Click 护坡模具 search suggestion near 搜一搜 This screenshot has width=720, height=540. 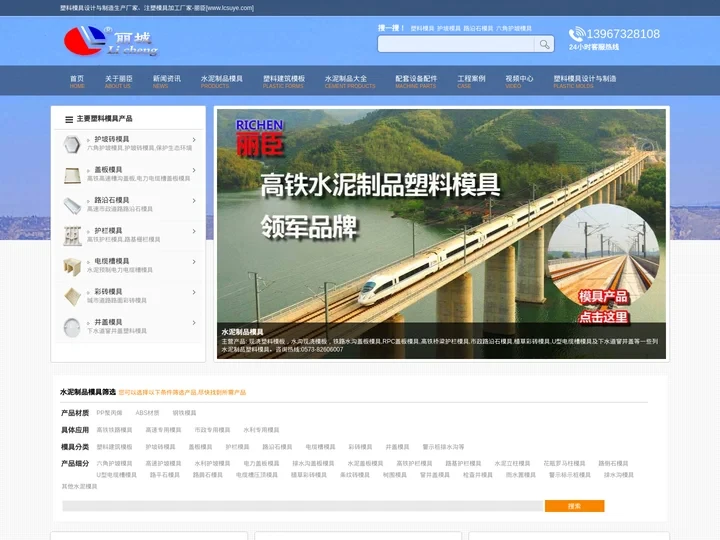pyautogui.click(x=449, y=28)
